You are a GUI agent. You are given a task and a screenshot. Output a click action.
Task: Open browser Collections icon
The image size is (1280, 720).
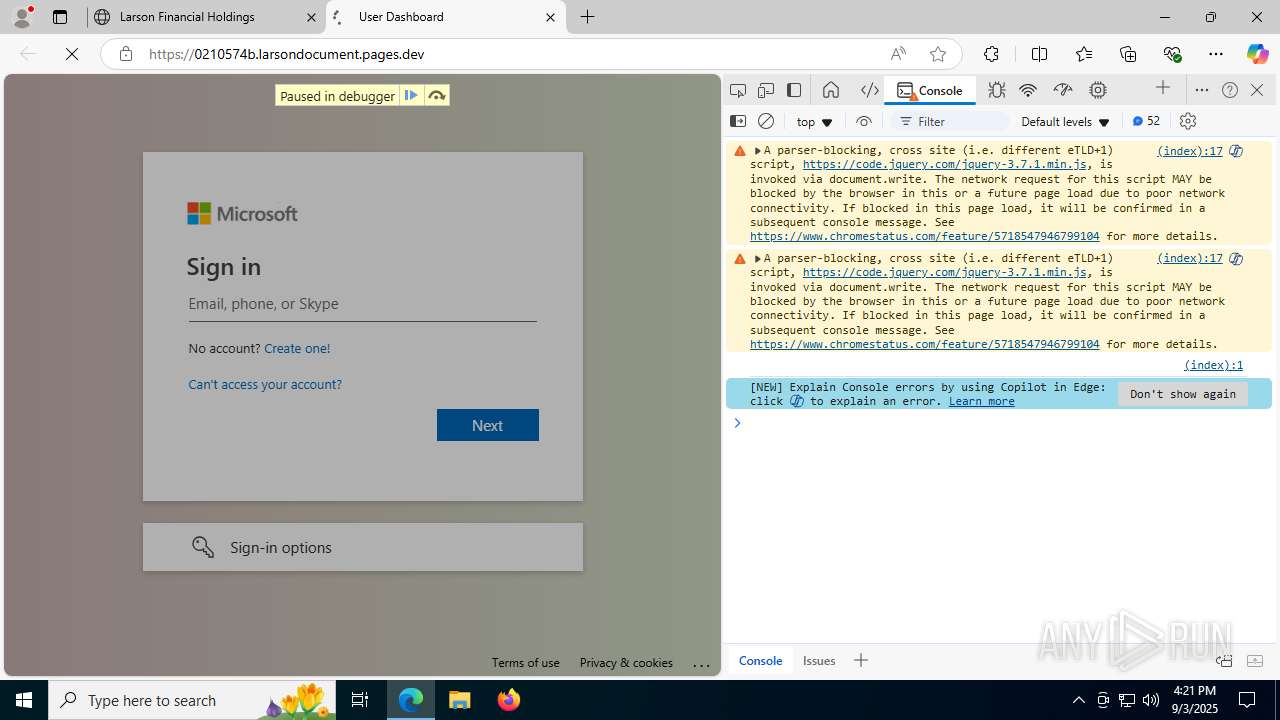[x=1128, y=54]
